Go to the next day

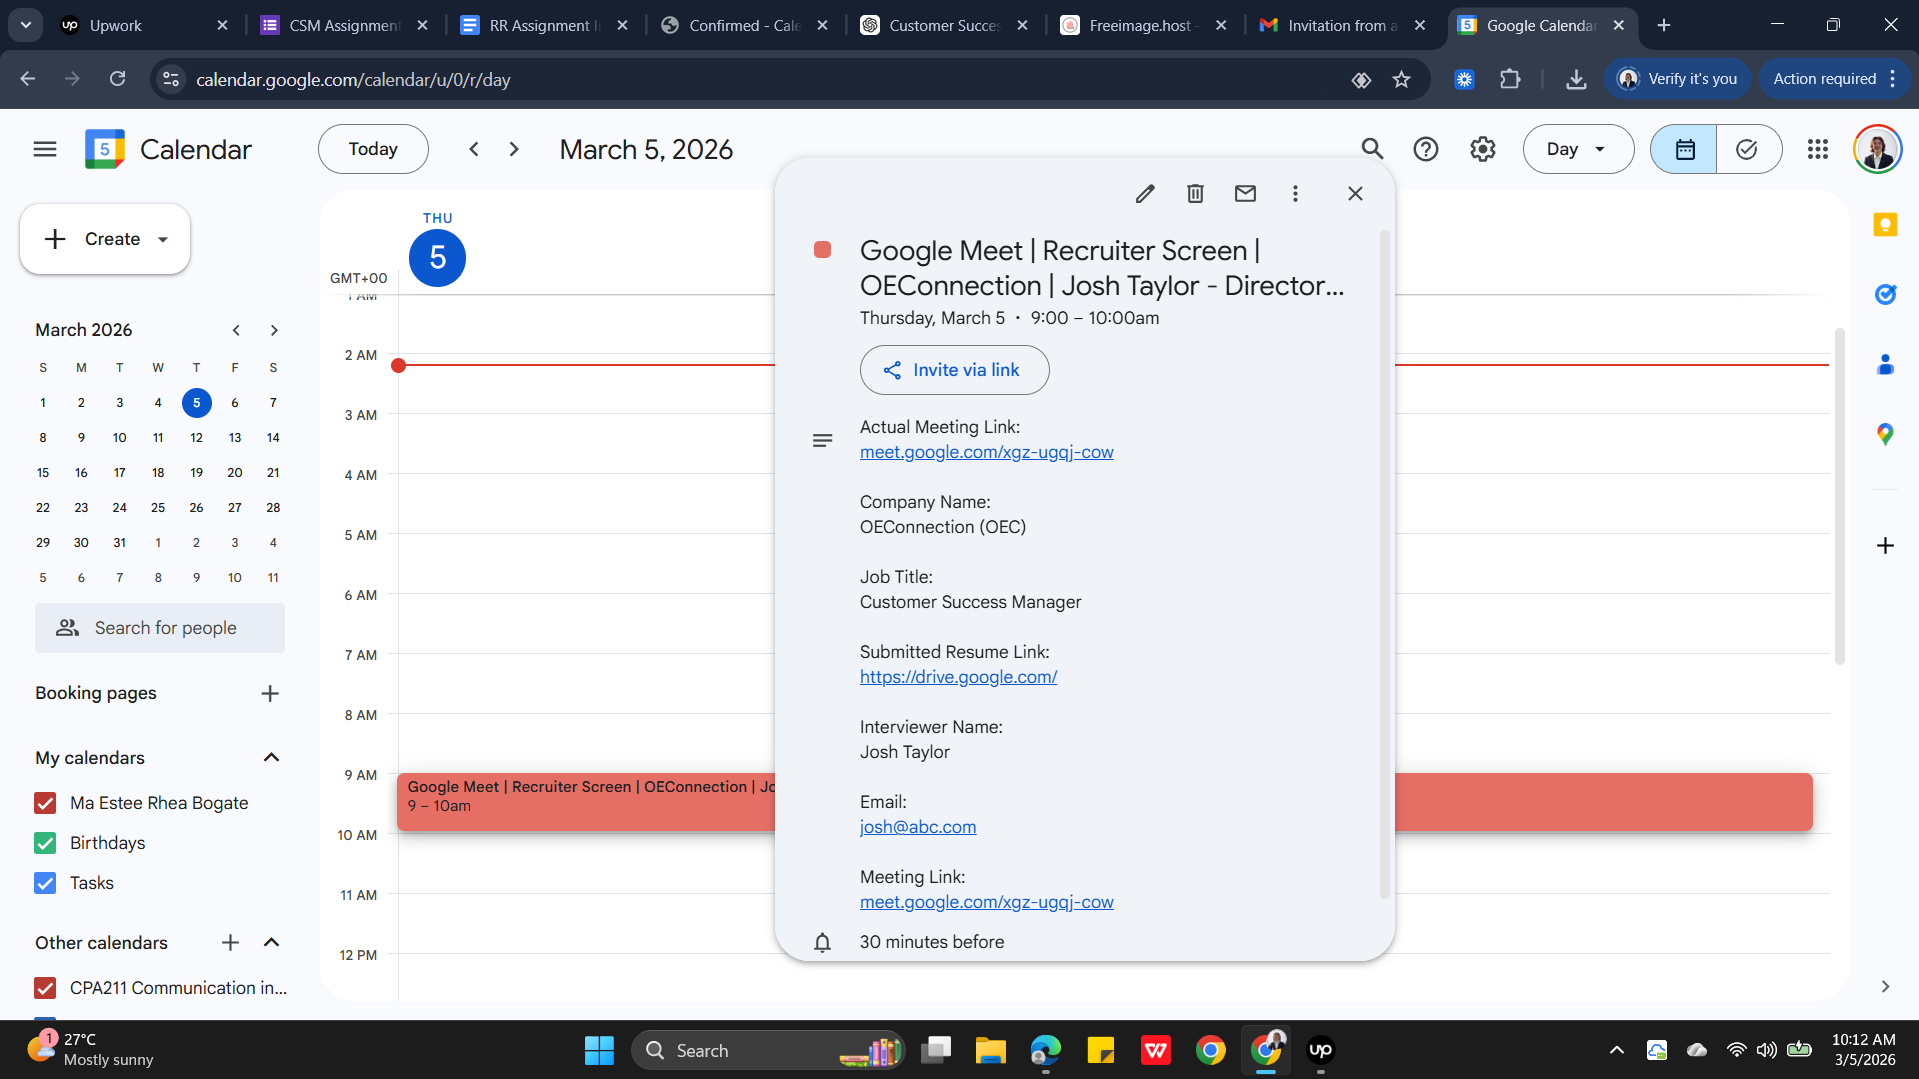514,149
